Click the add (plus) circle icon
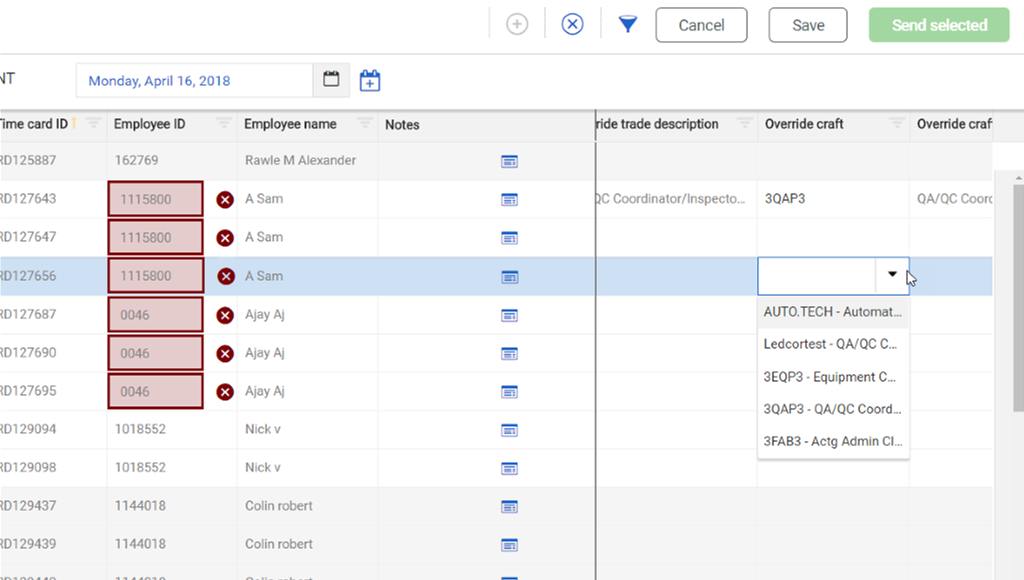 [x=517, y=25]
